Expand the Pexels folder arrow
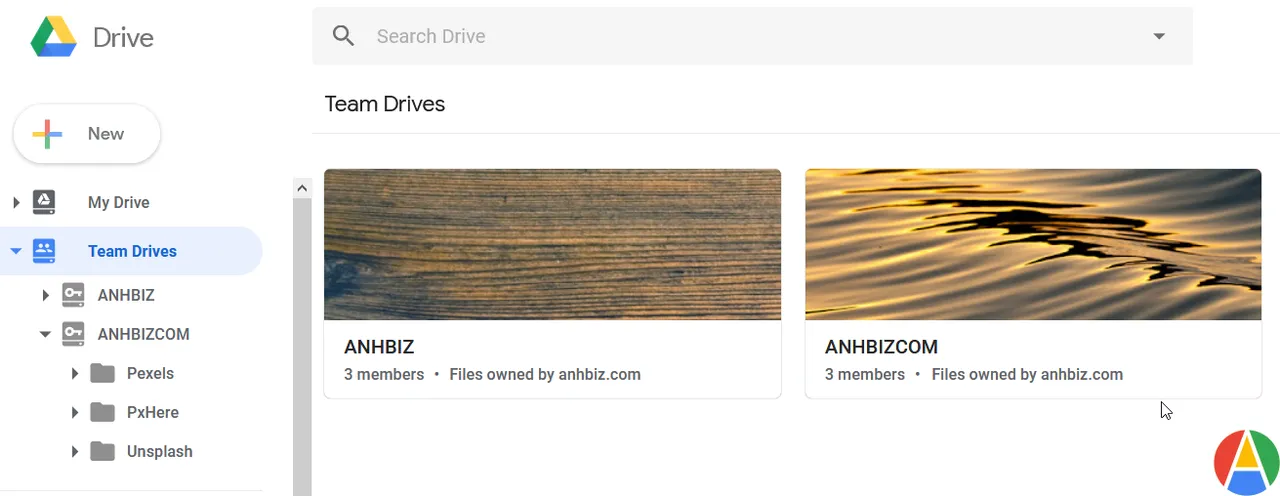Image resolution: width=1280 pixels, height=496 pixels. 74,373
